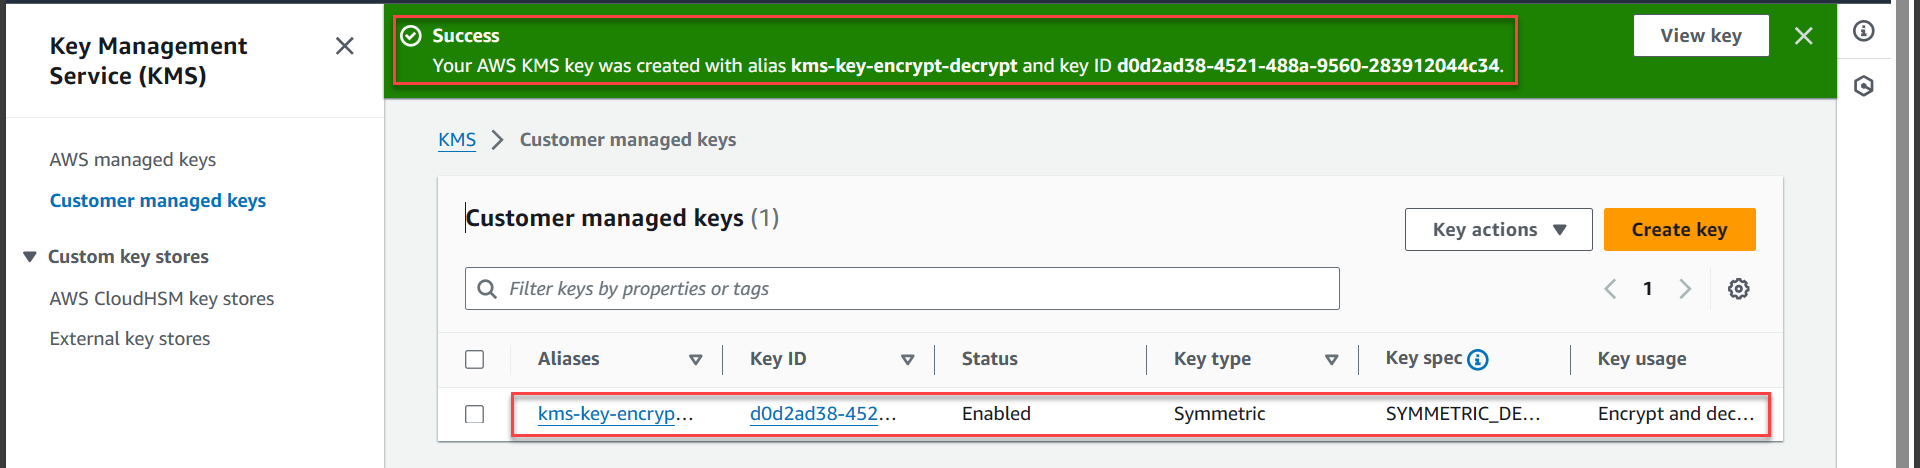
Task: Open AWS CloudHSM key stores
Action: [162, 299]
